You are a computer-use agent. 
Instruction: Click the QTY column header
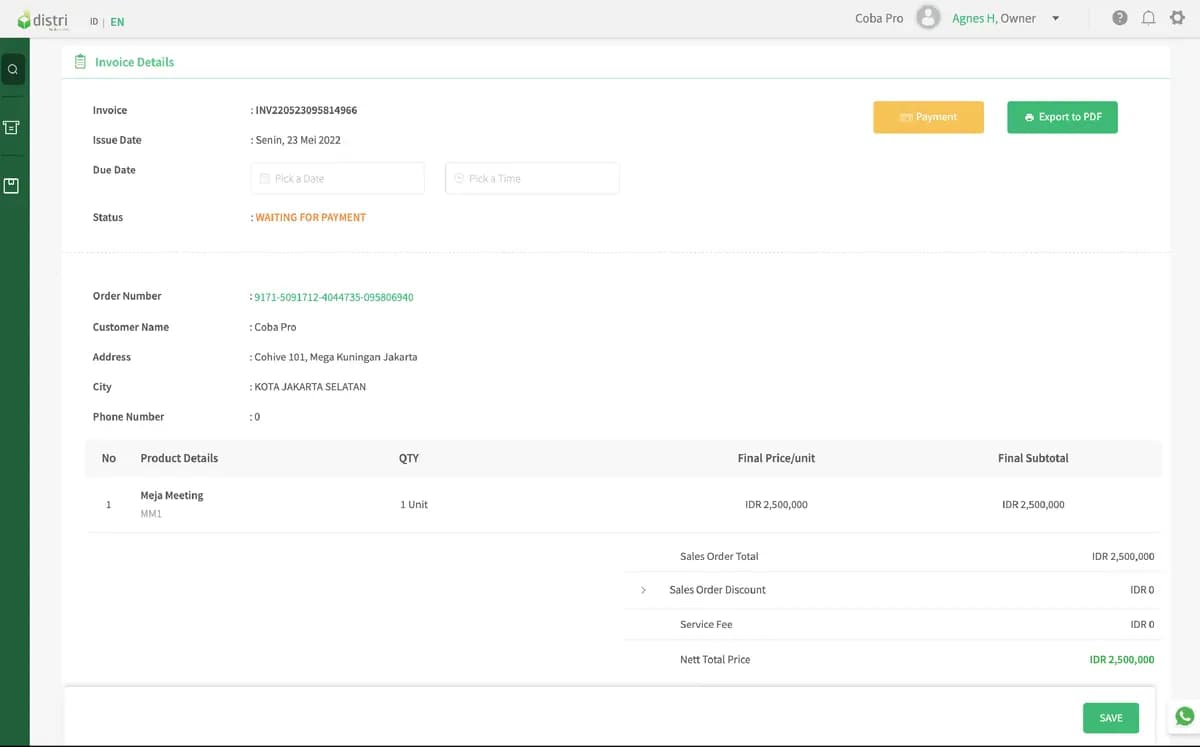[x=409, y=458]
